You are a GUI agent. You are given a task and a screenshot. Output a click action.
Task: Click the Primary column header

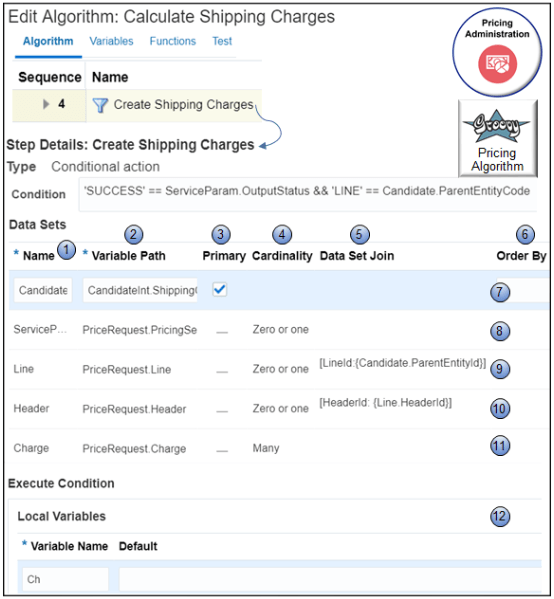[x=224, y=256]
